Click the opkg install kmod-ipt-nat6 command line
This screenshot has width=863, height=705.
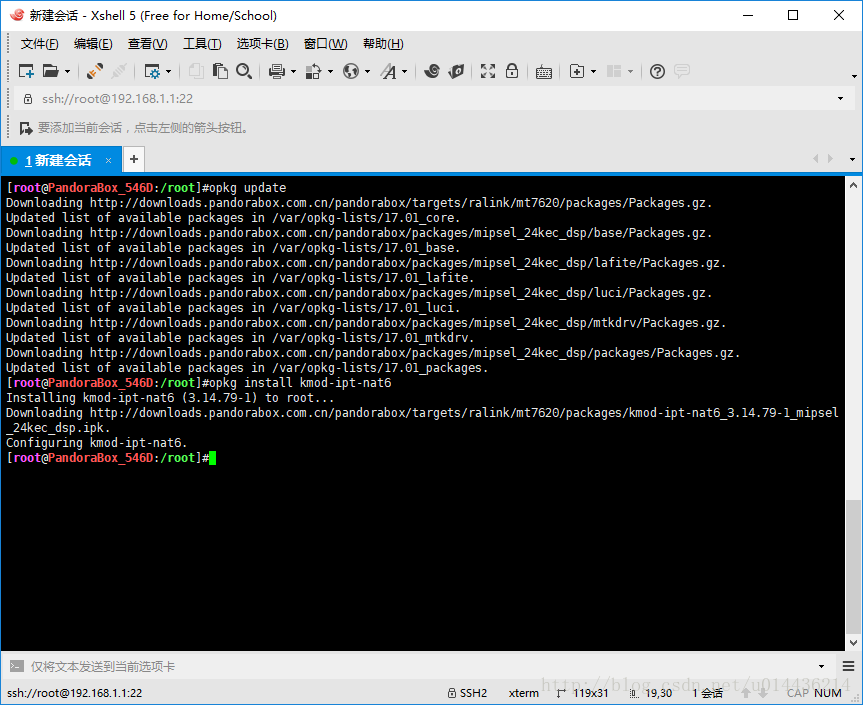[x=301, y=382]
